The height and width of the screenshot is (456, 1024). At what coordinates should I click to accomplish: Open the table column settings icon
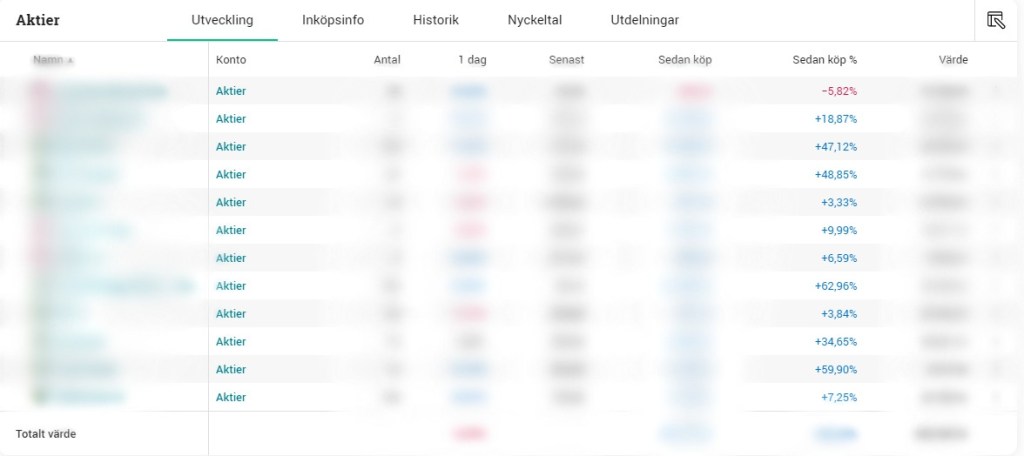click(x=995, y=20)
